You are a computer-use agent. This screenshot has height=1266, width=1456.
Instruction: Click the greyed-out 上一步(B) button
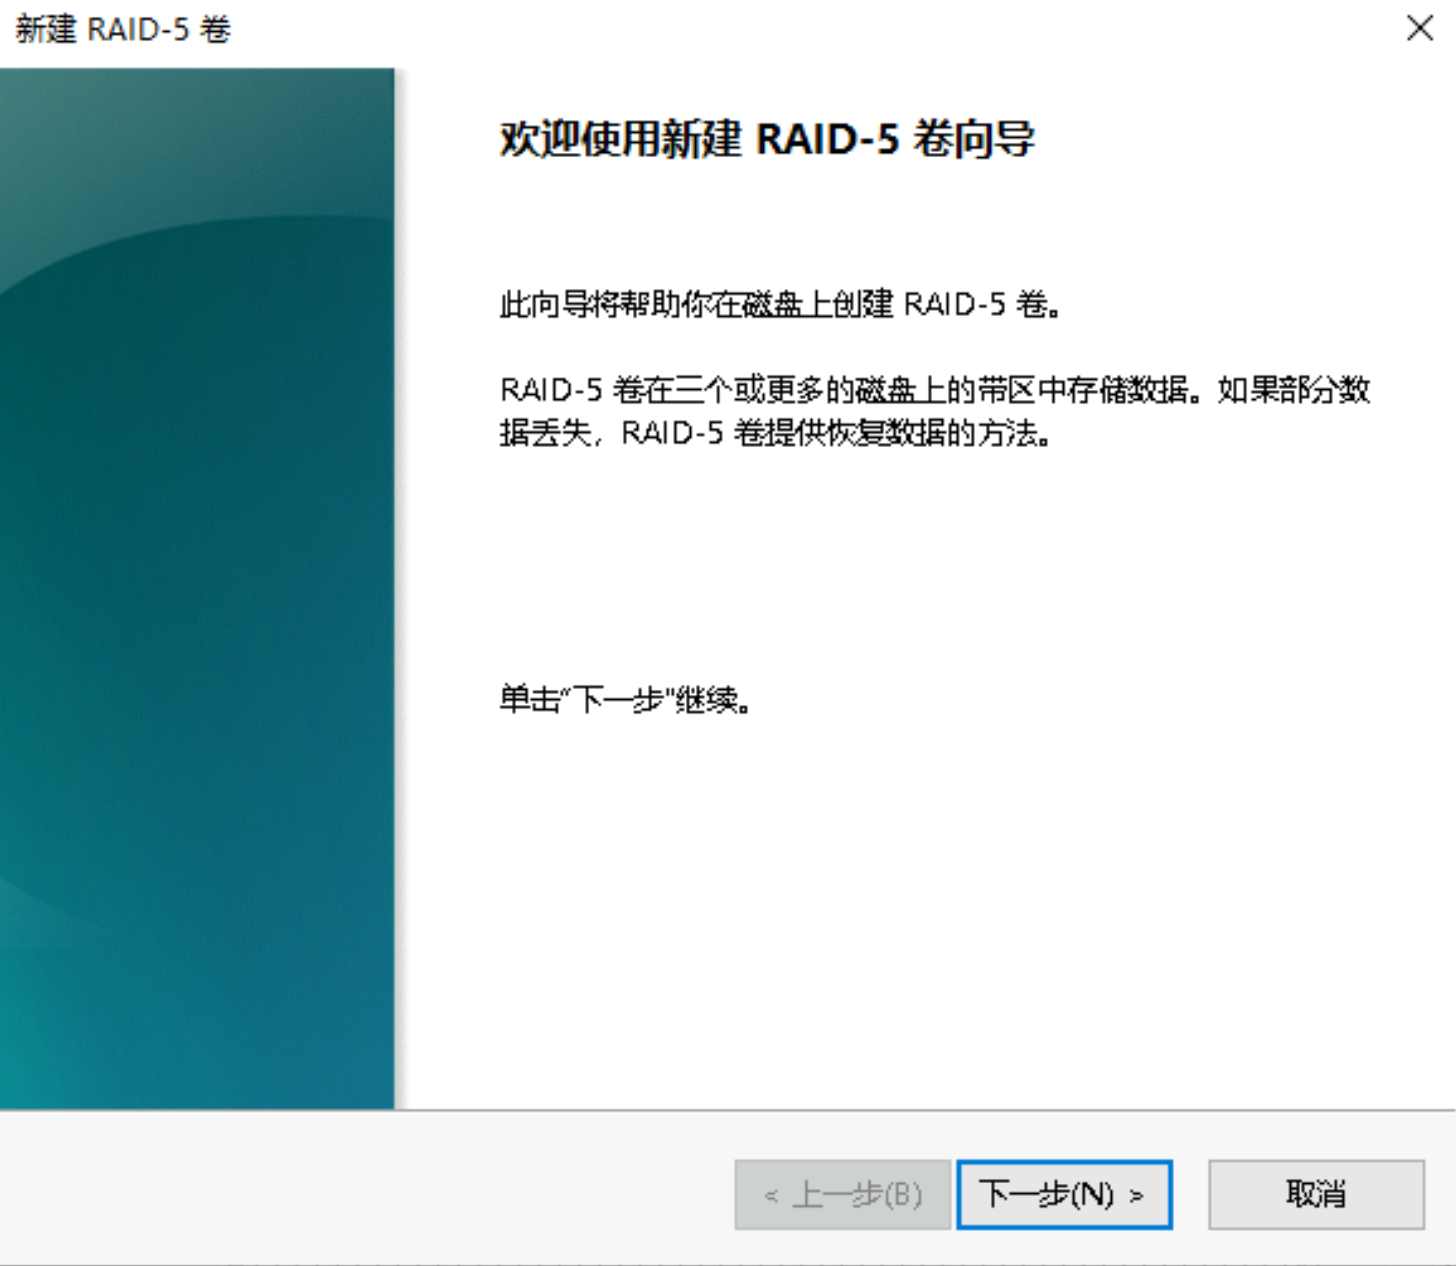pyautogui.click(x=842, y=1194)
